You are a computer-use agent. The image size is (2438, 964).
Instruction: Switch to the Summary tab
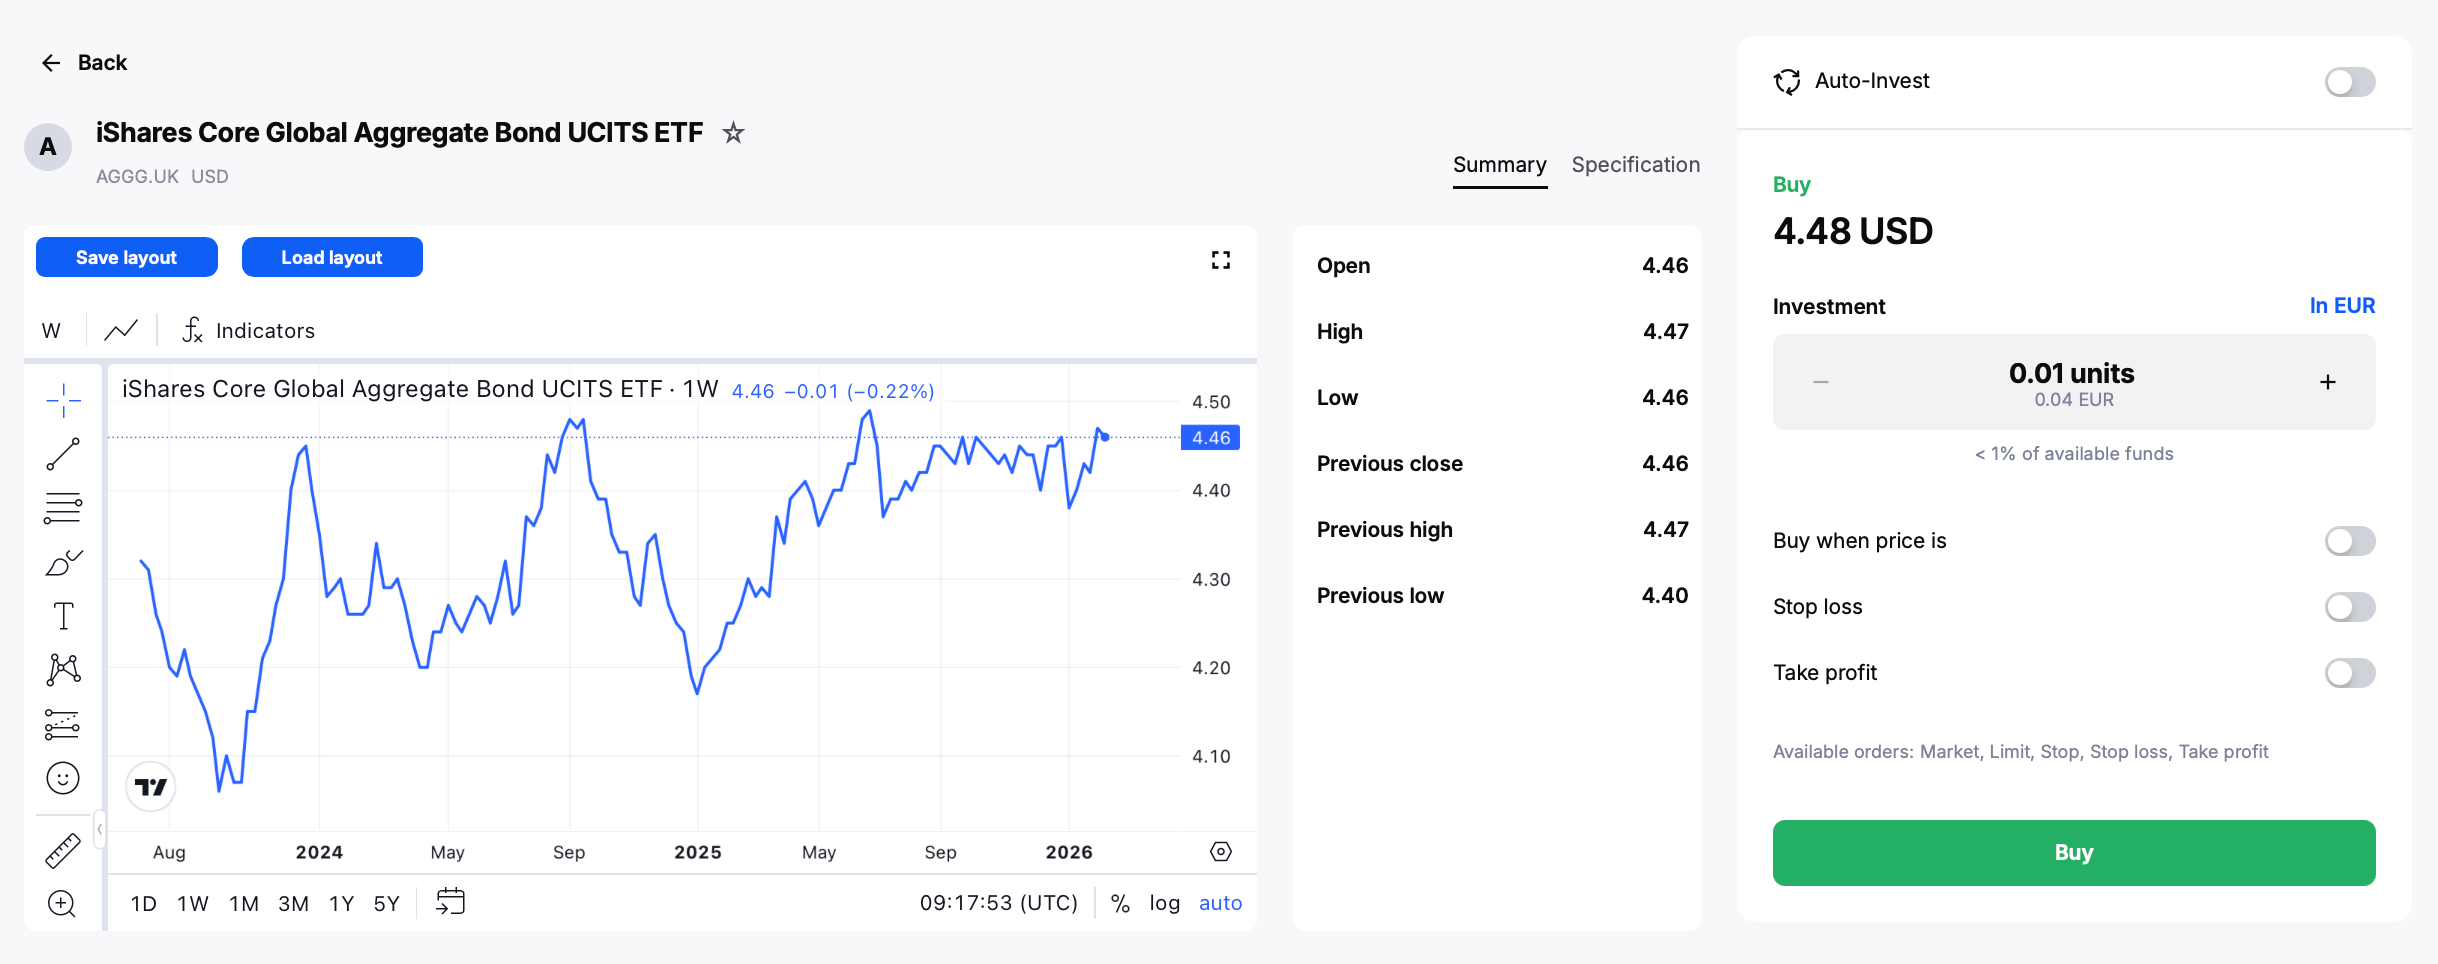1499,165
